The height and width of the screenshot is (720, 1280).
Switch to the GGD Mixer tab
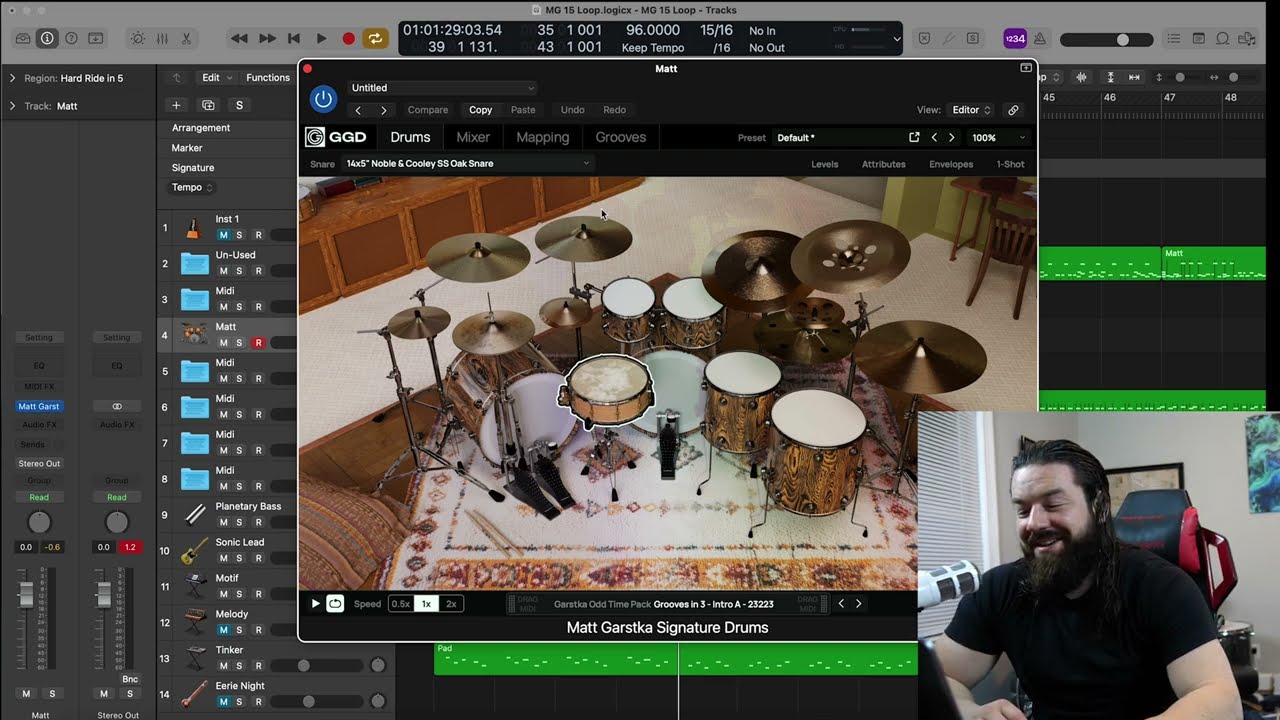coord(473,137)
